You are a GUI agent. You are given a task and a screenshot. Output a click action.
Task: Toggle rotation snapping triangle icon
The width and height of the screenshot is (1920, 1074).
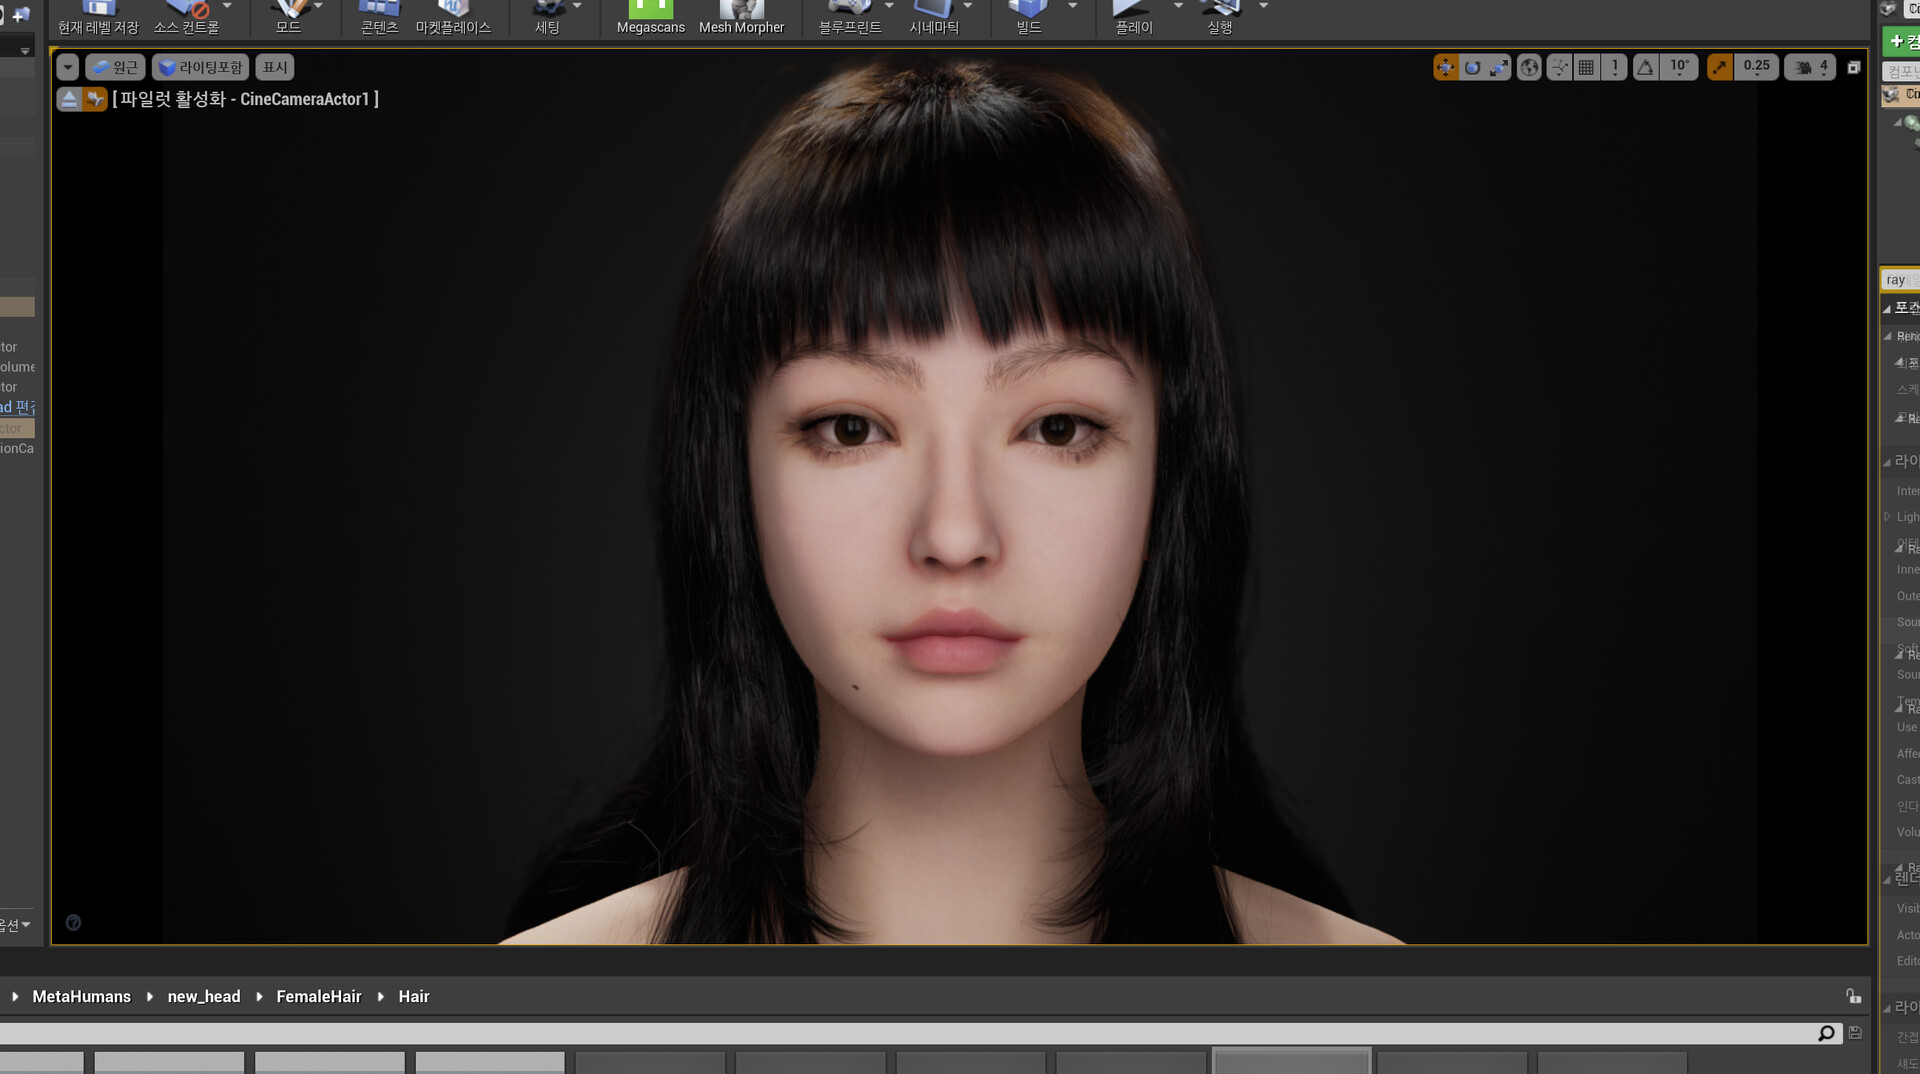[x=1645, y=67]
